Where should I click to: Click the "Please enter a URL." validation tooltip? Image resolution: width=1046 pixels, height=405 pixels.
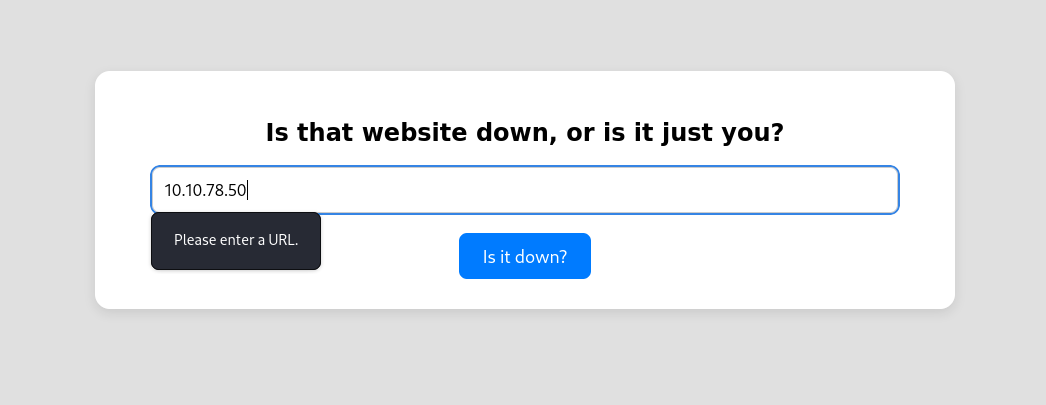click(x=236, y=241)
